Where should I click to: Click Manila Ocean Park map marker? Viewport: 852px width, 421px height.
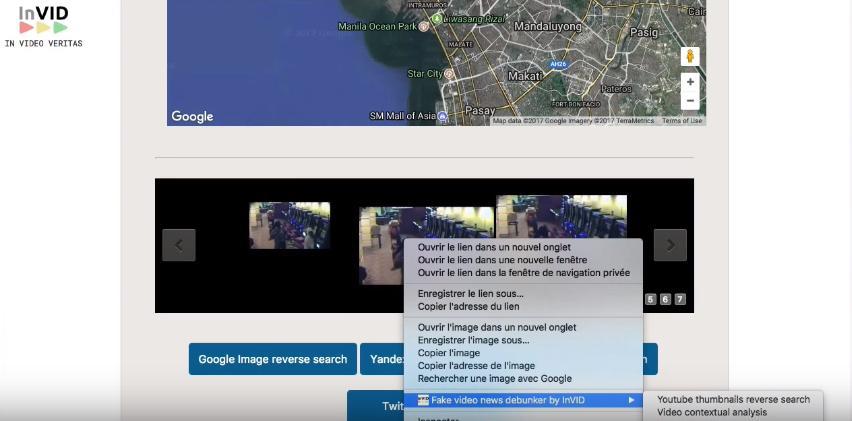424,26
